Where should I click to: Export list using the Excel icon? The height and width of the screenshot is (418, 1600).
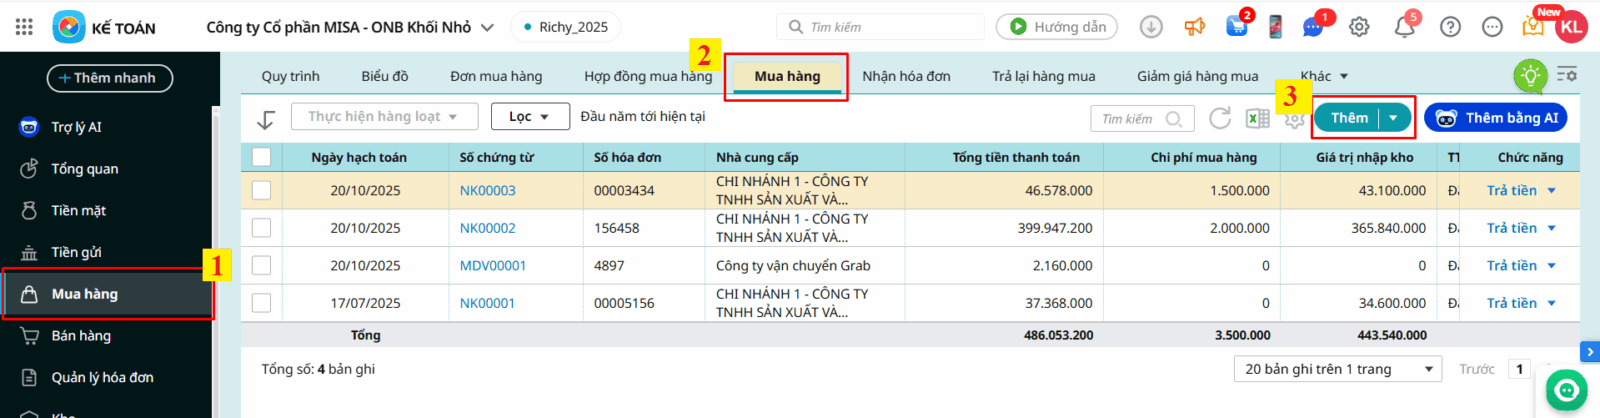coord(1257,119)
